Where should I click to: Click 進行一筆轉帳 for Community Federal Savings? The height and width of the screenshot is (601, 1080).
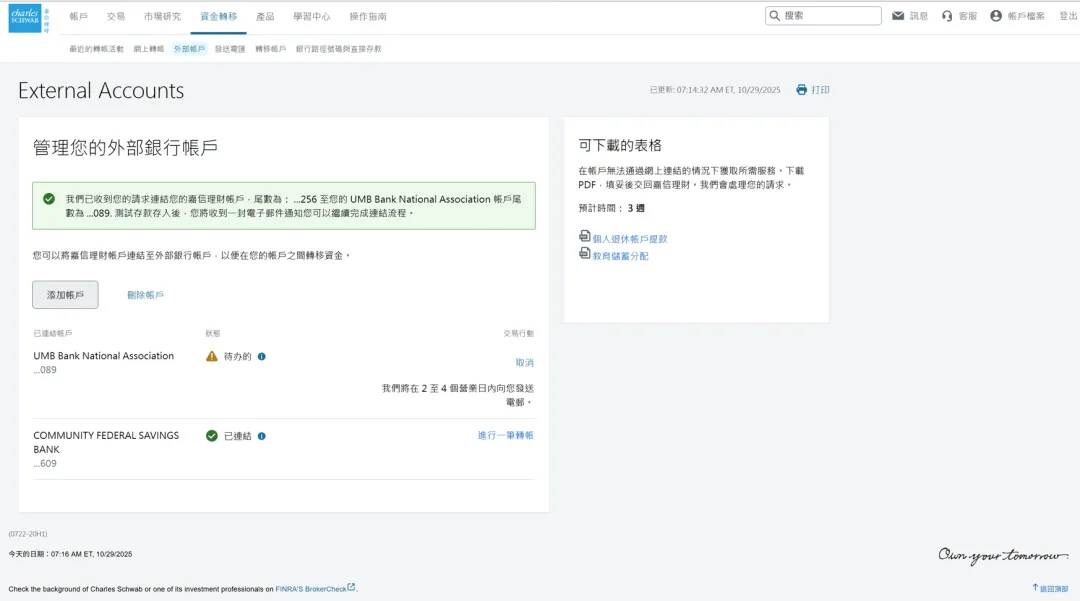pyautogui.click(x=506, y=435)
